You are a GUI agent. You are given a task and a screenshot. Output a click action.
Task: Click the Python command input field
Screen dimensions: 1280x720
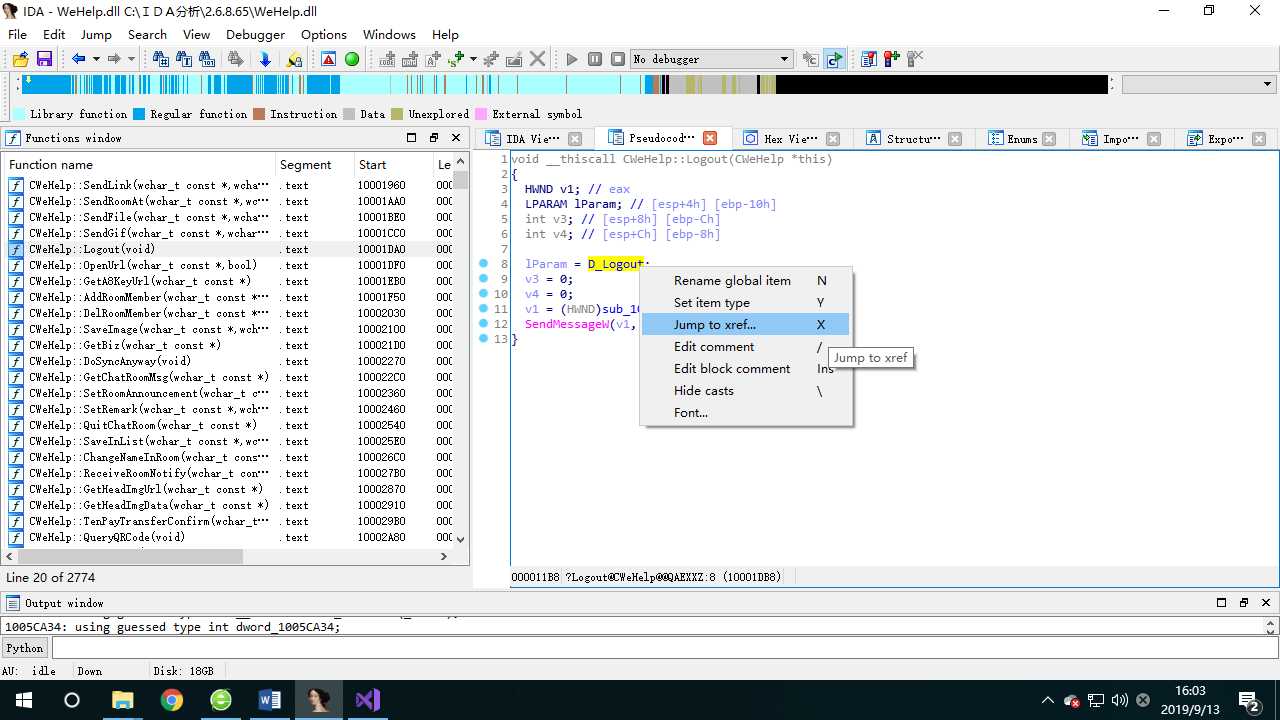tap(663, 648)
